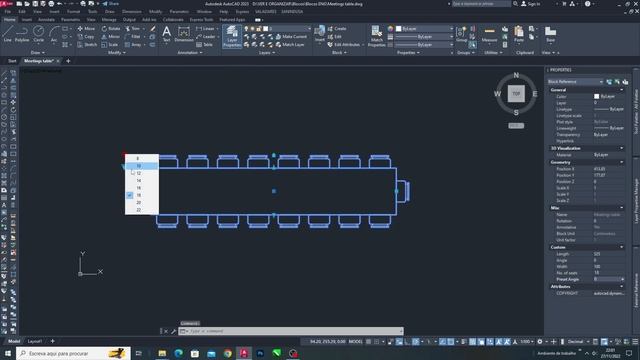Image resolution: width=640 pixels, height=360 pixels.
Task: Select the Circle tool
Action: 38,33
